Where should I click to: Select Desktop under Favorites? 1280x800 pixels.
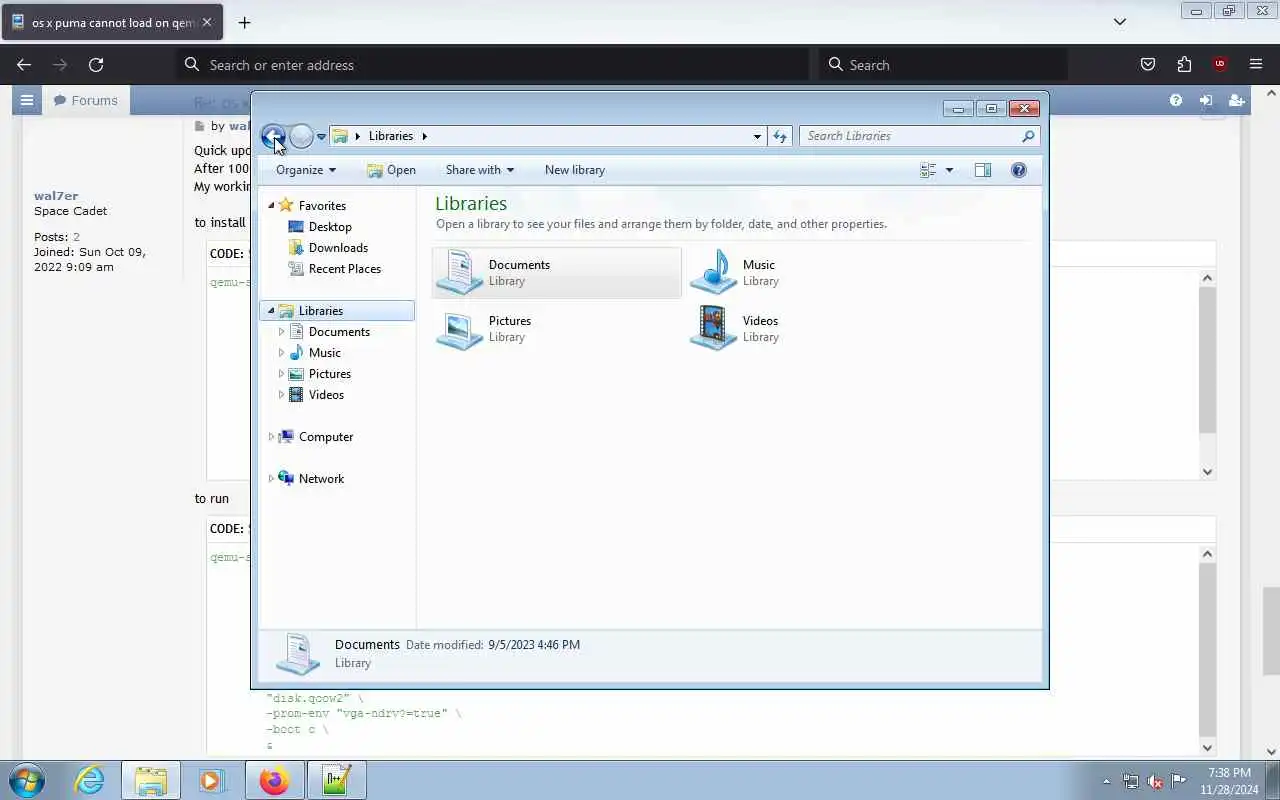[x=330, y=227]
